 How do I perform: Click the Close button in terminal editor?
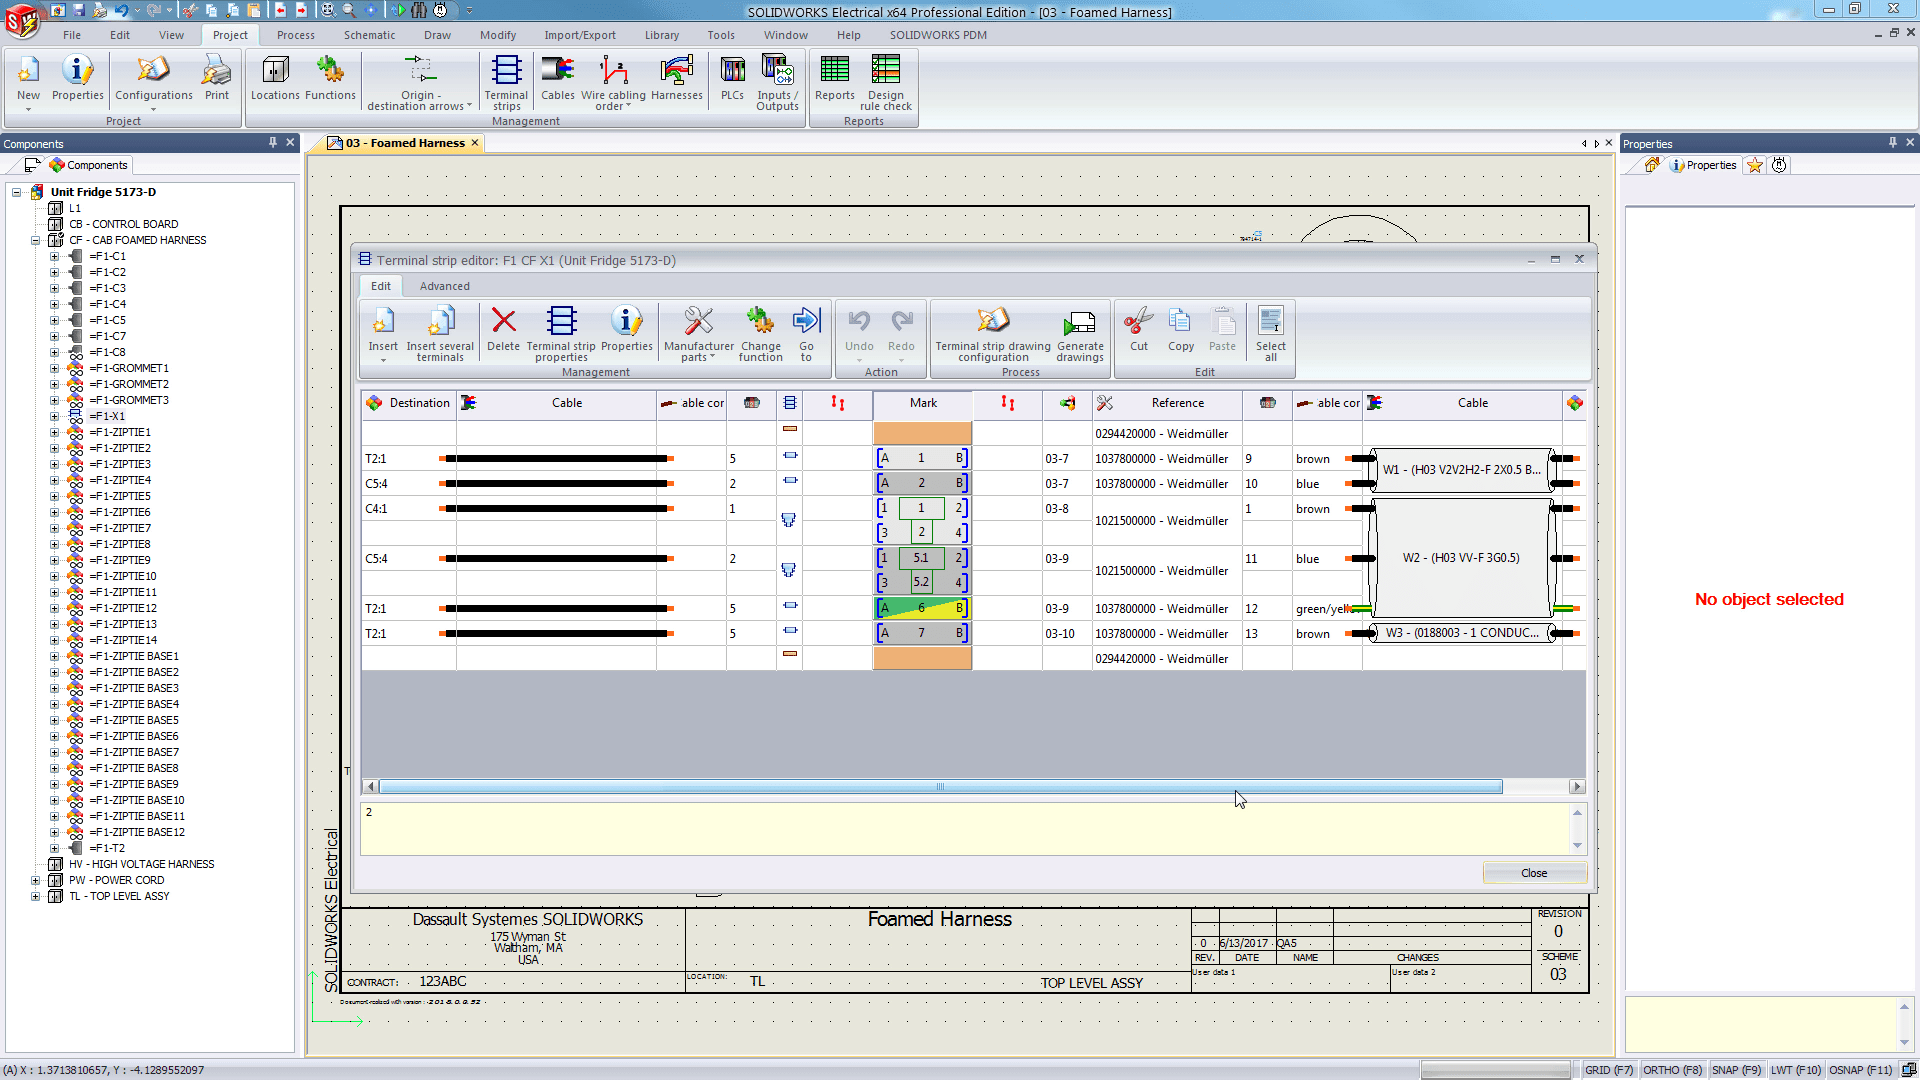tap(1532, 872)
